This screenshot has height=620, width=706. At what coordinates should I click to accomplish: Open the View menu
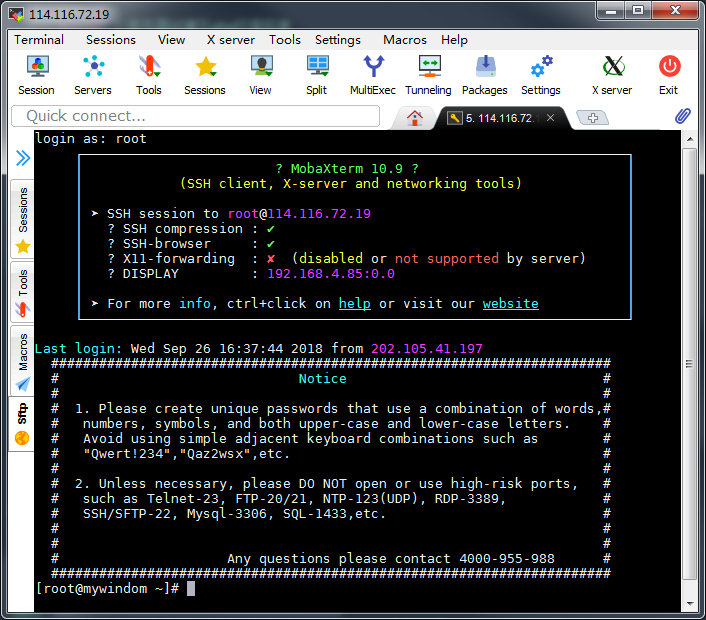click(x=171, y=40)
